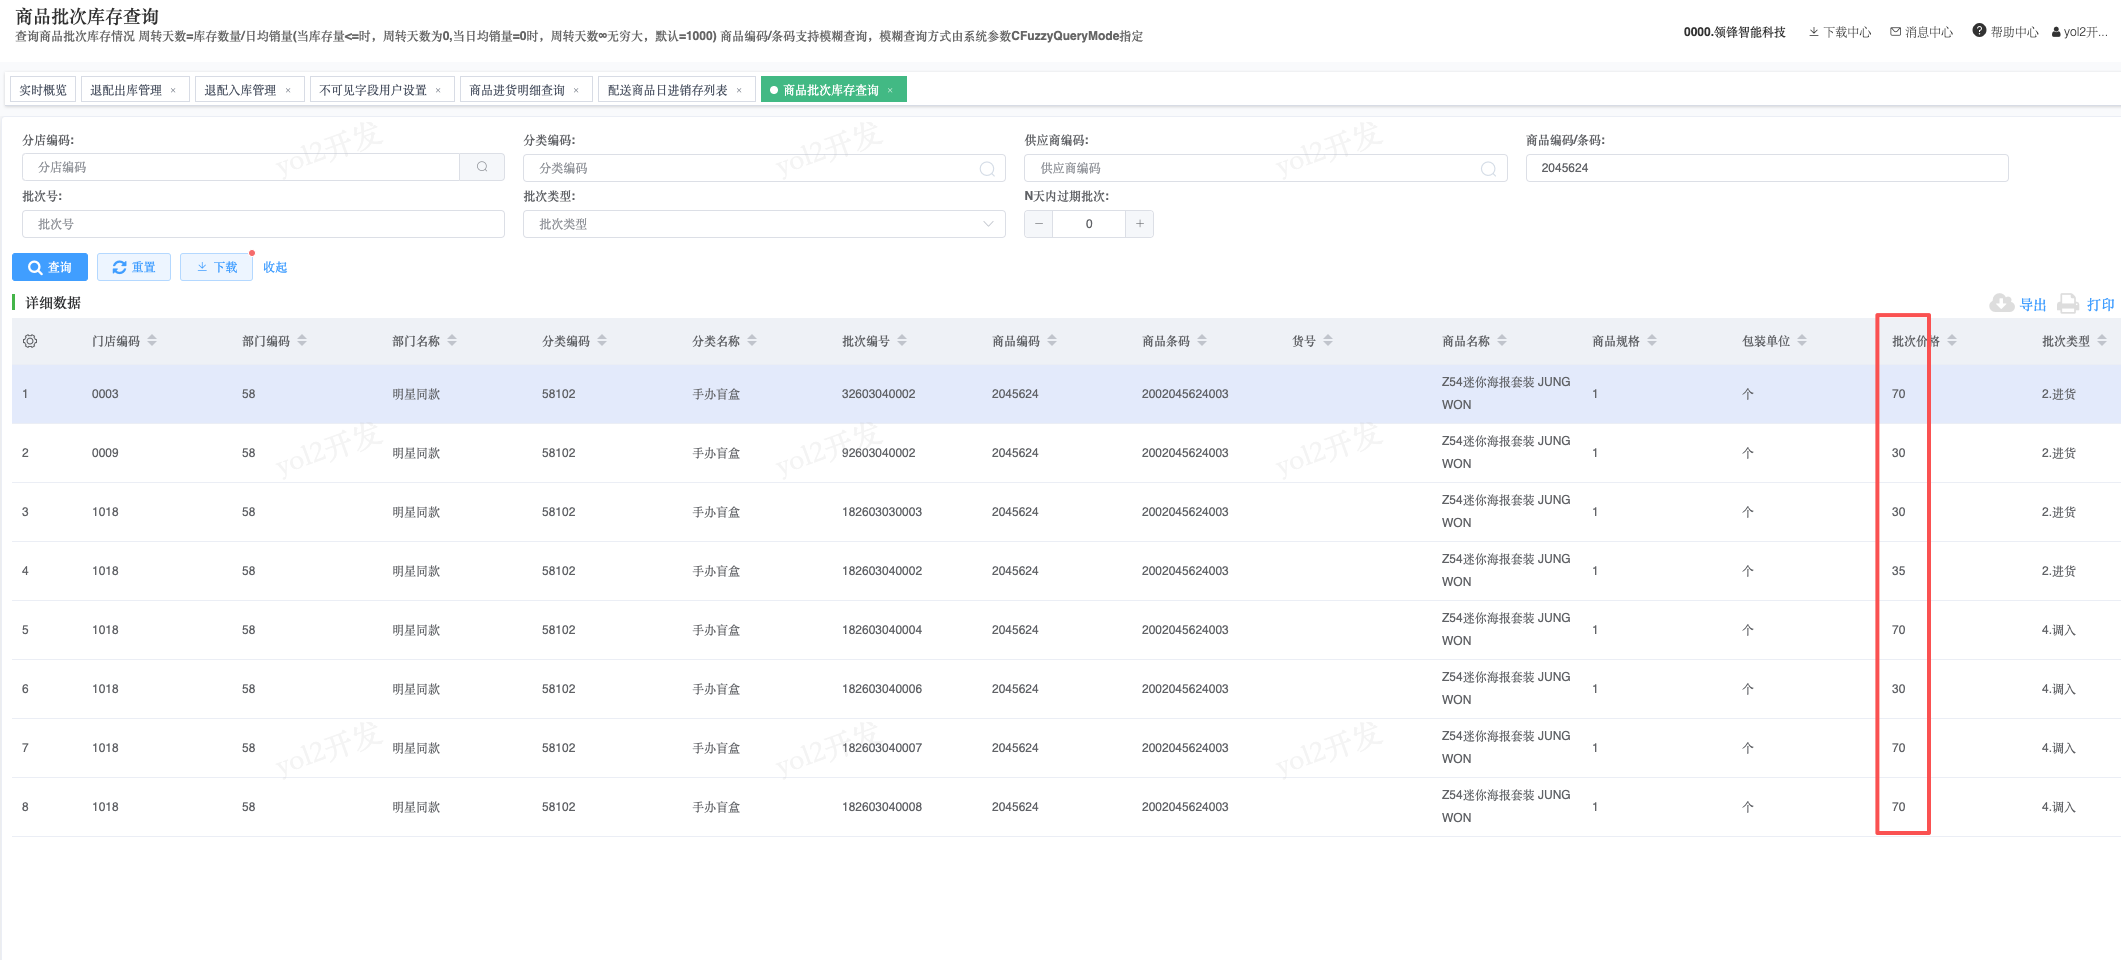2121x960 pixels.
Task: Click the search icon in 分店编码 field
Action: point(482,167)
